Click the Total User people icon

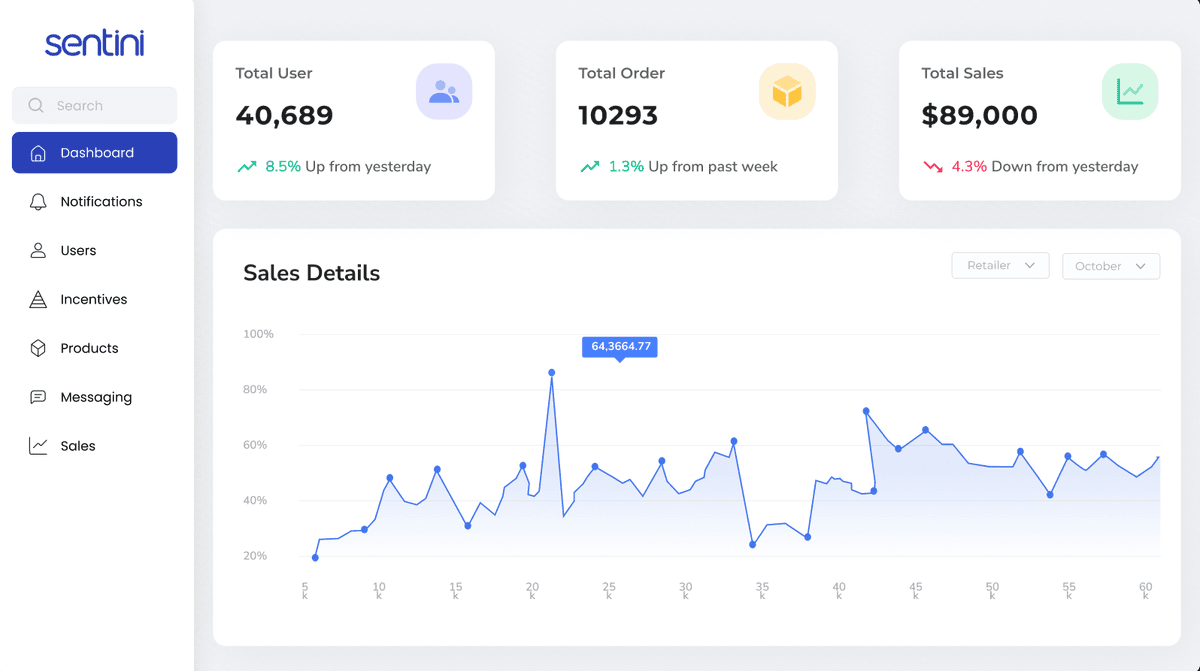pyautogui.click(x=444, y=92)
